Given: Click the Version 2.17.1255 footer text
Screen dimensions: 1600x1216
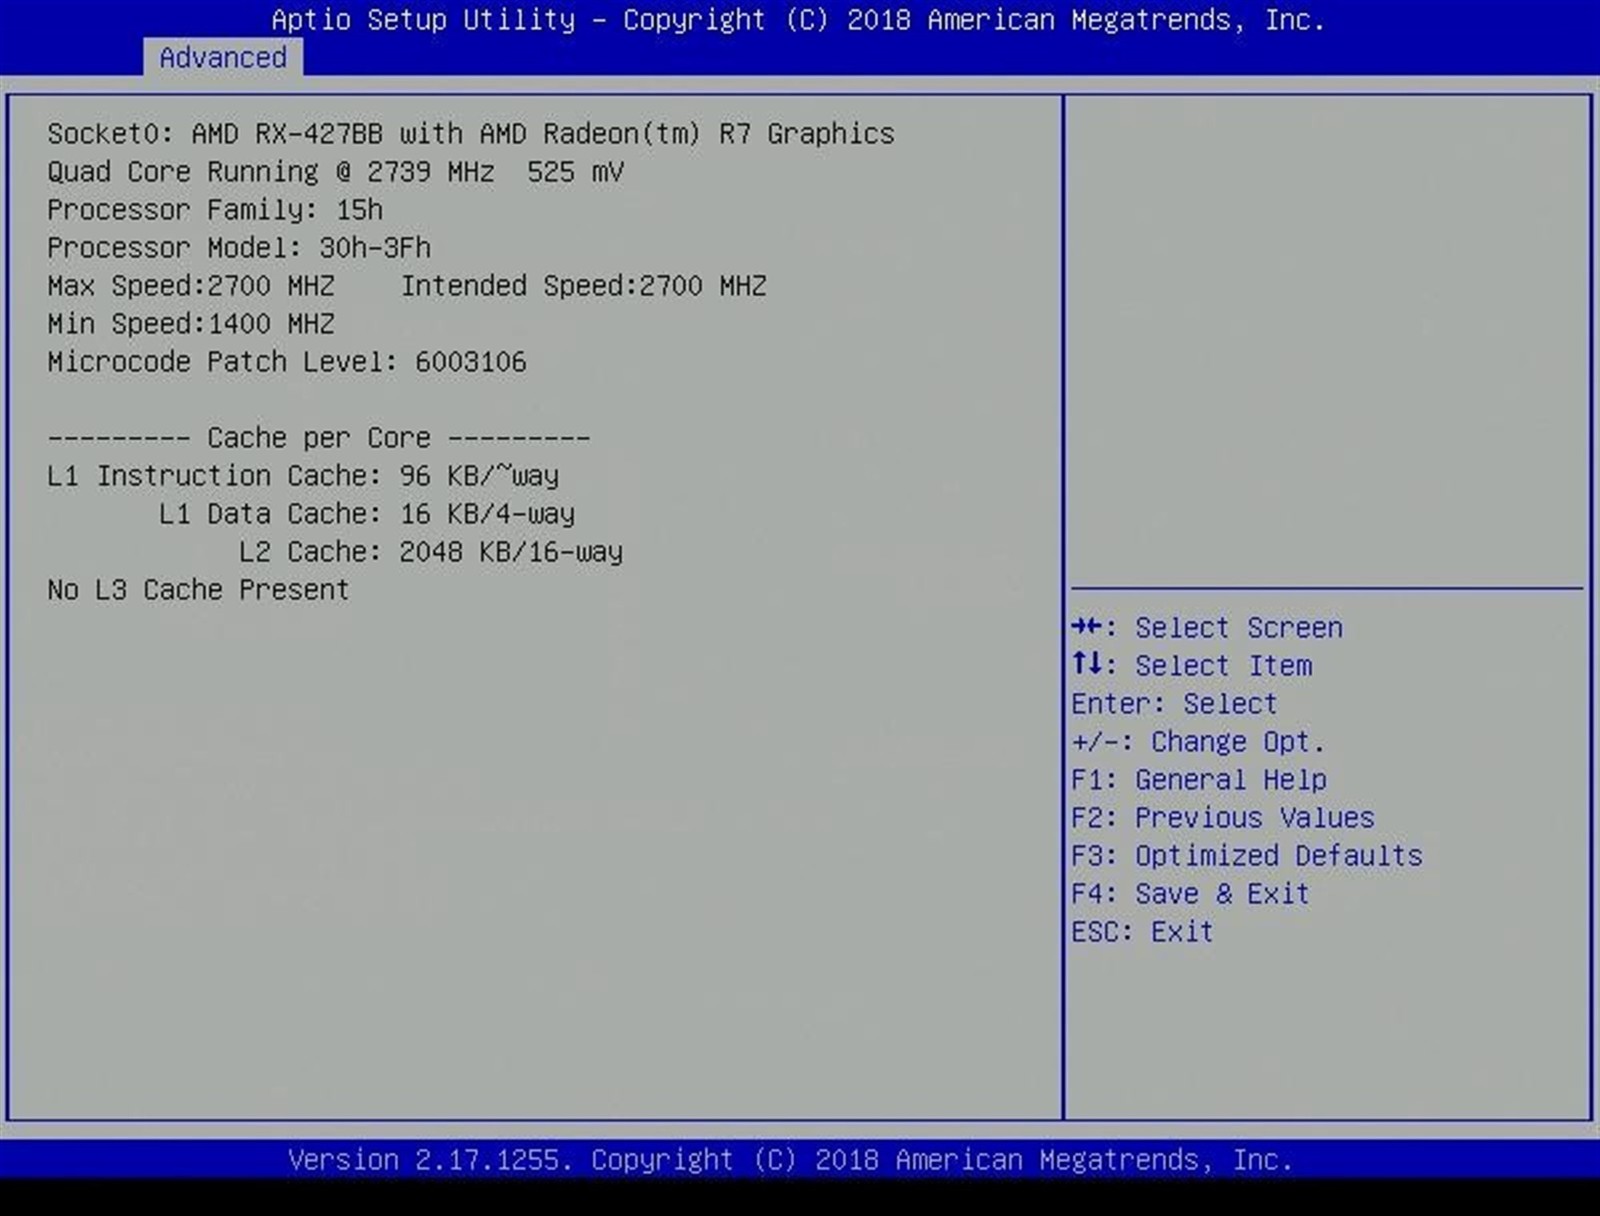Looking at the screenshot, I should click(790, 1159).
